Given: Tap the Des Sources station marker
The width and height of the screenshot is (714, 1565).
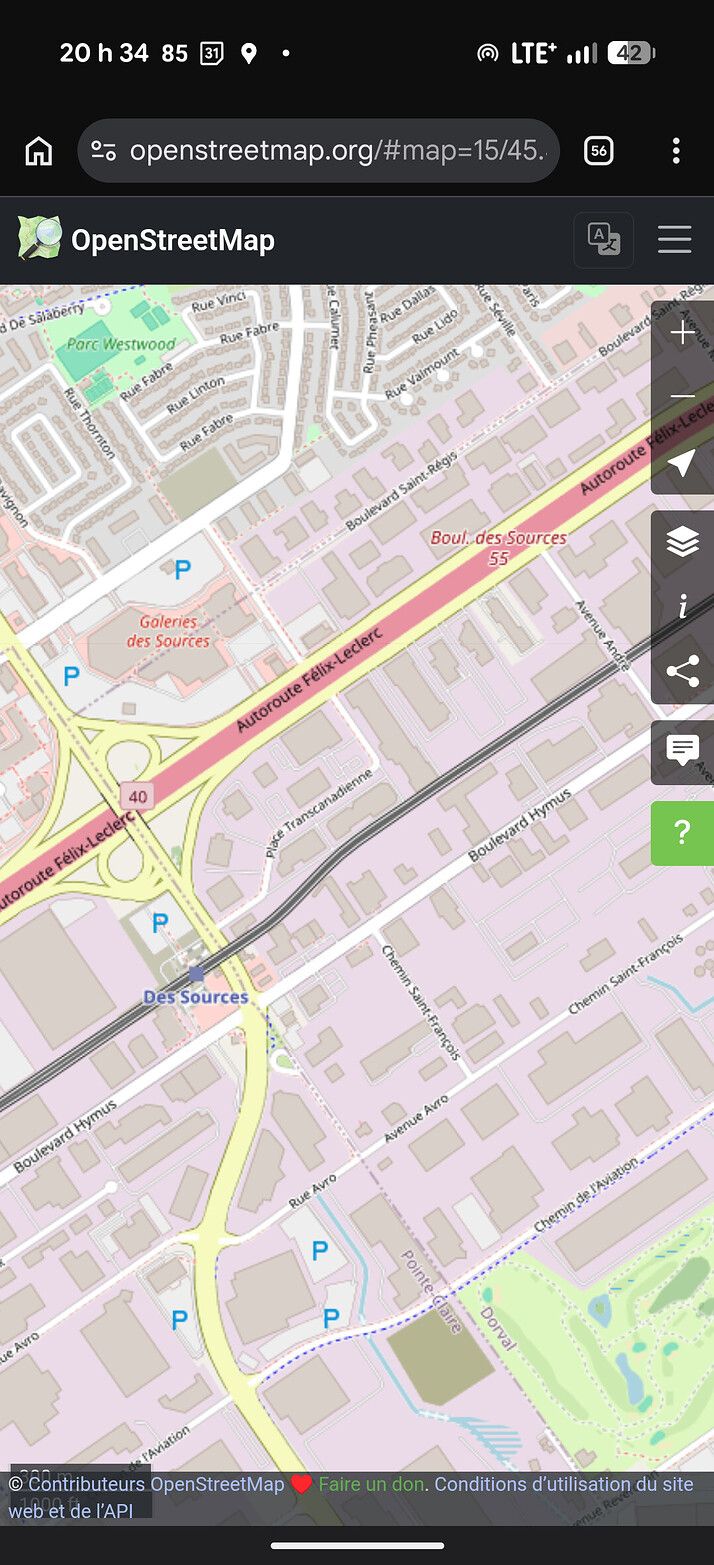Looking at the screenshot, I should [196, 973].
